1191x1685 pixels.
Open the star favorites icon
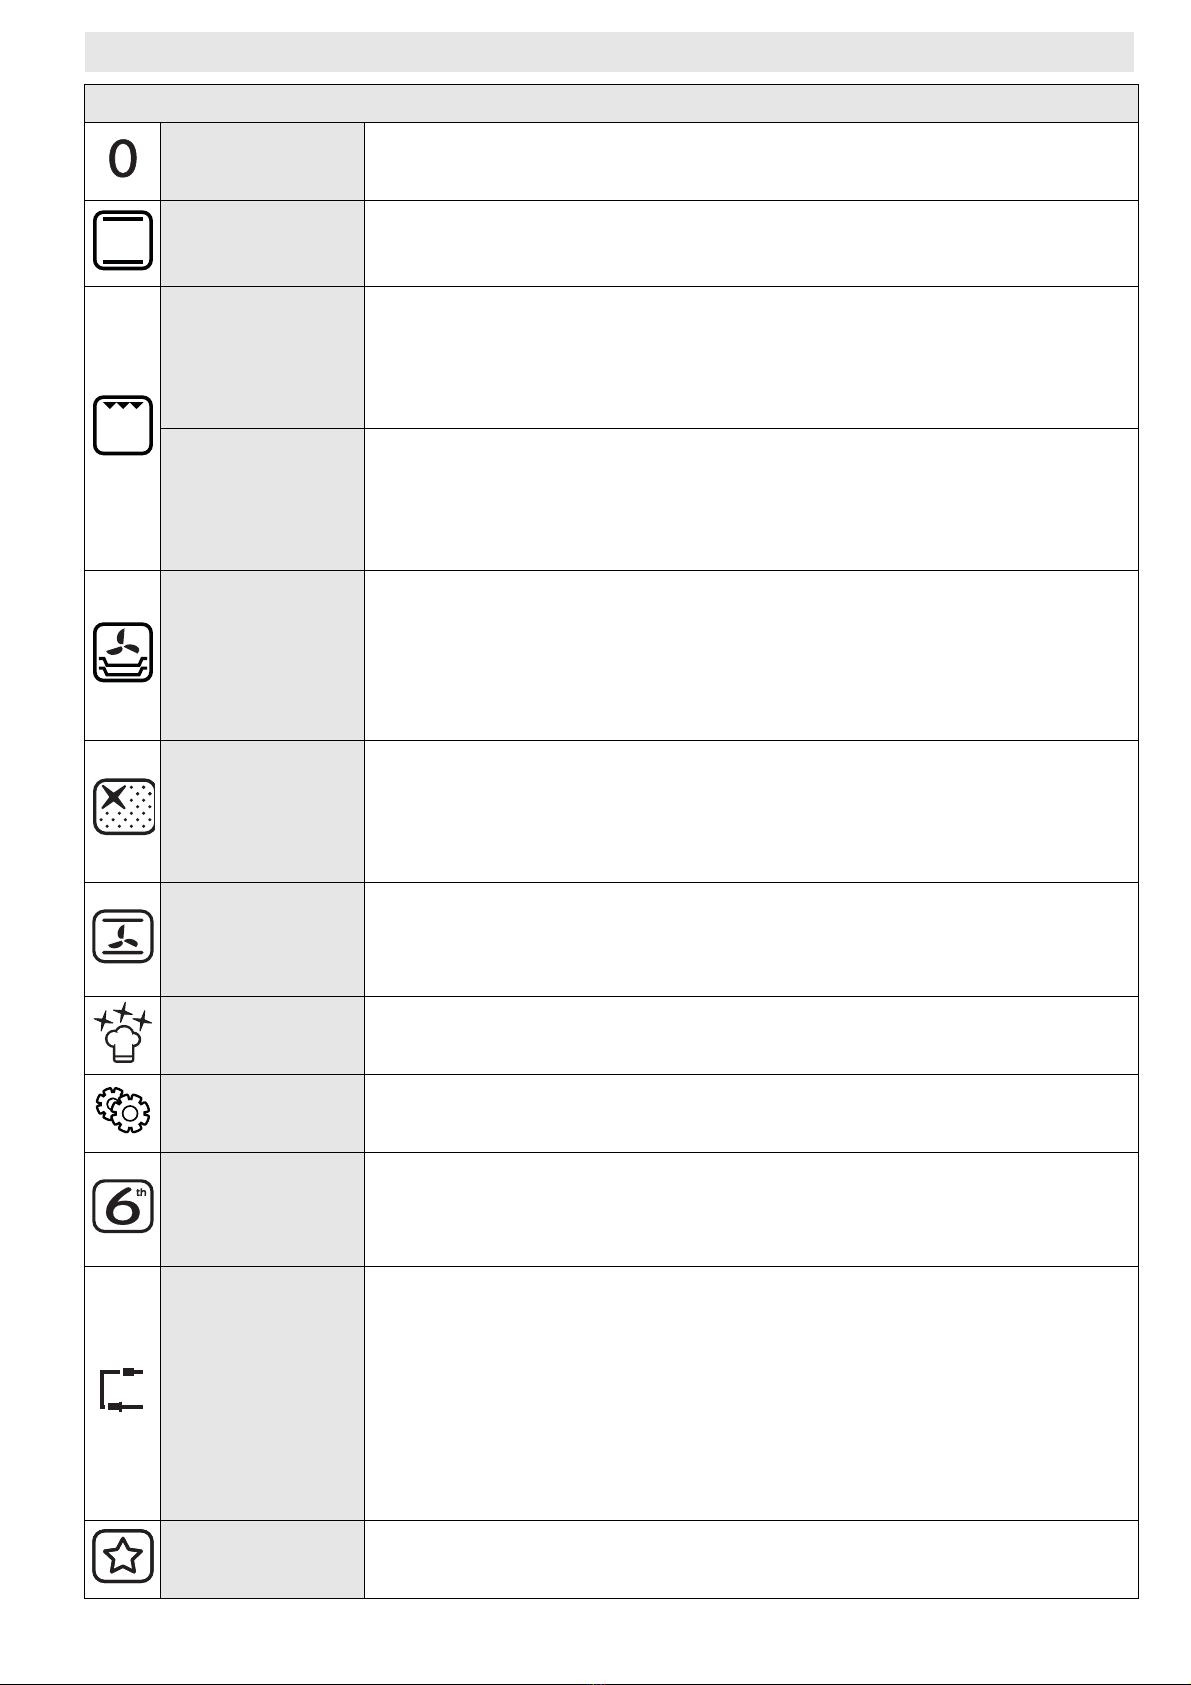coord(123,1557)
